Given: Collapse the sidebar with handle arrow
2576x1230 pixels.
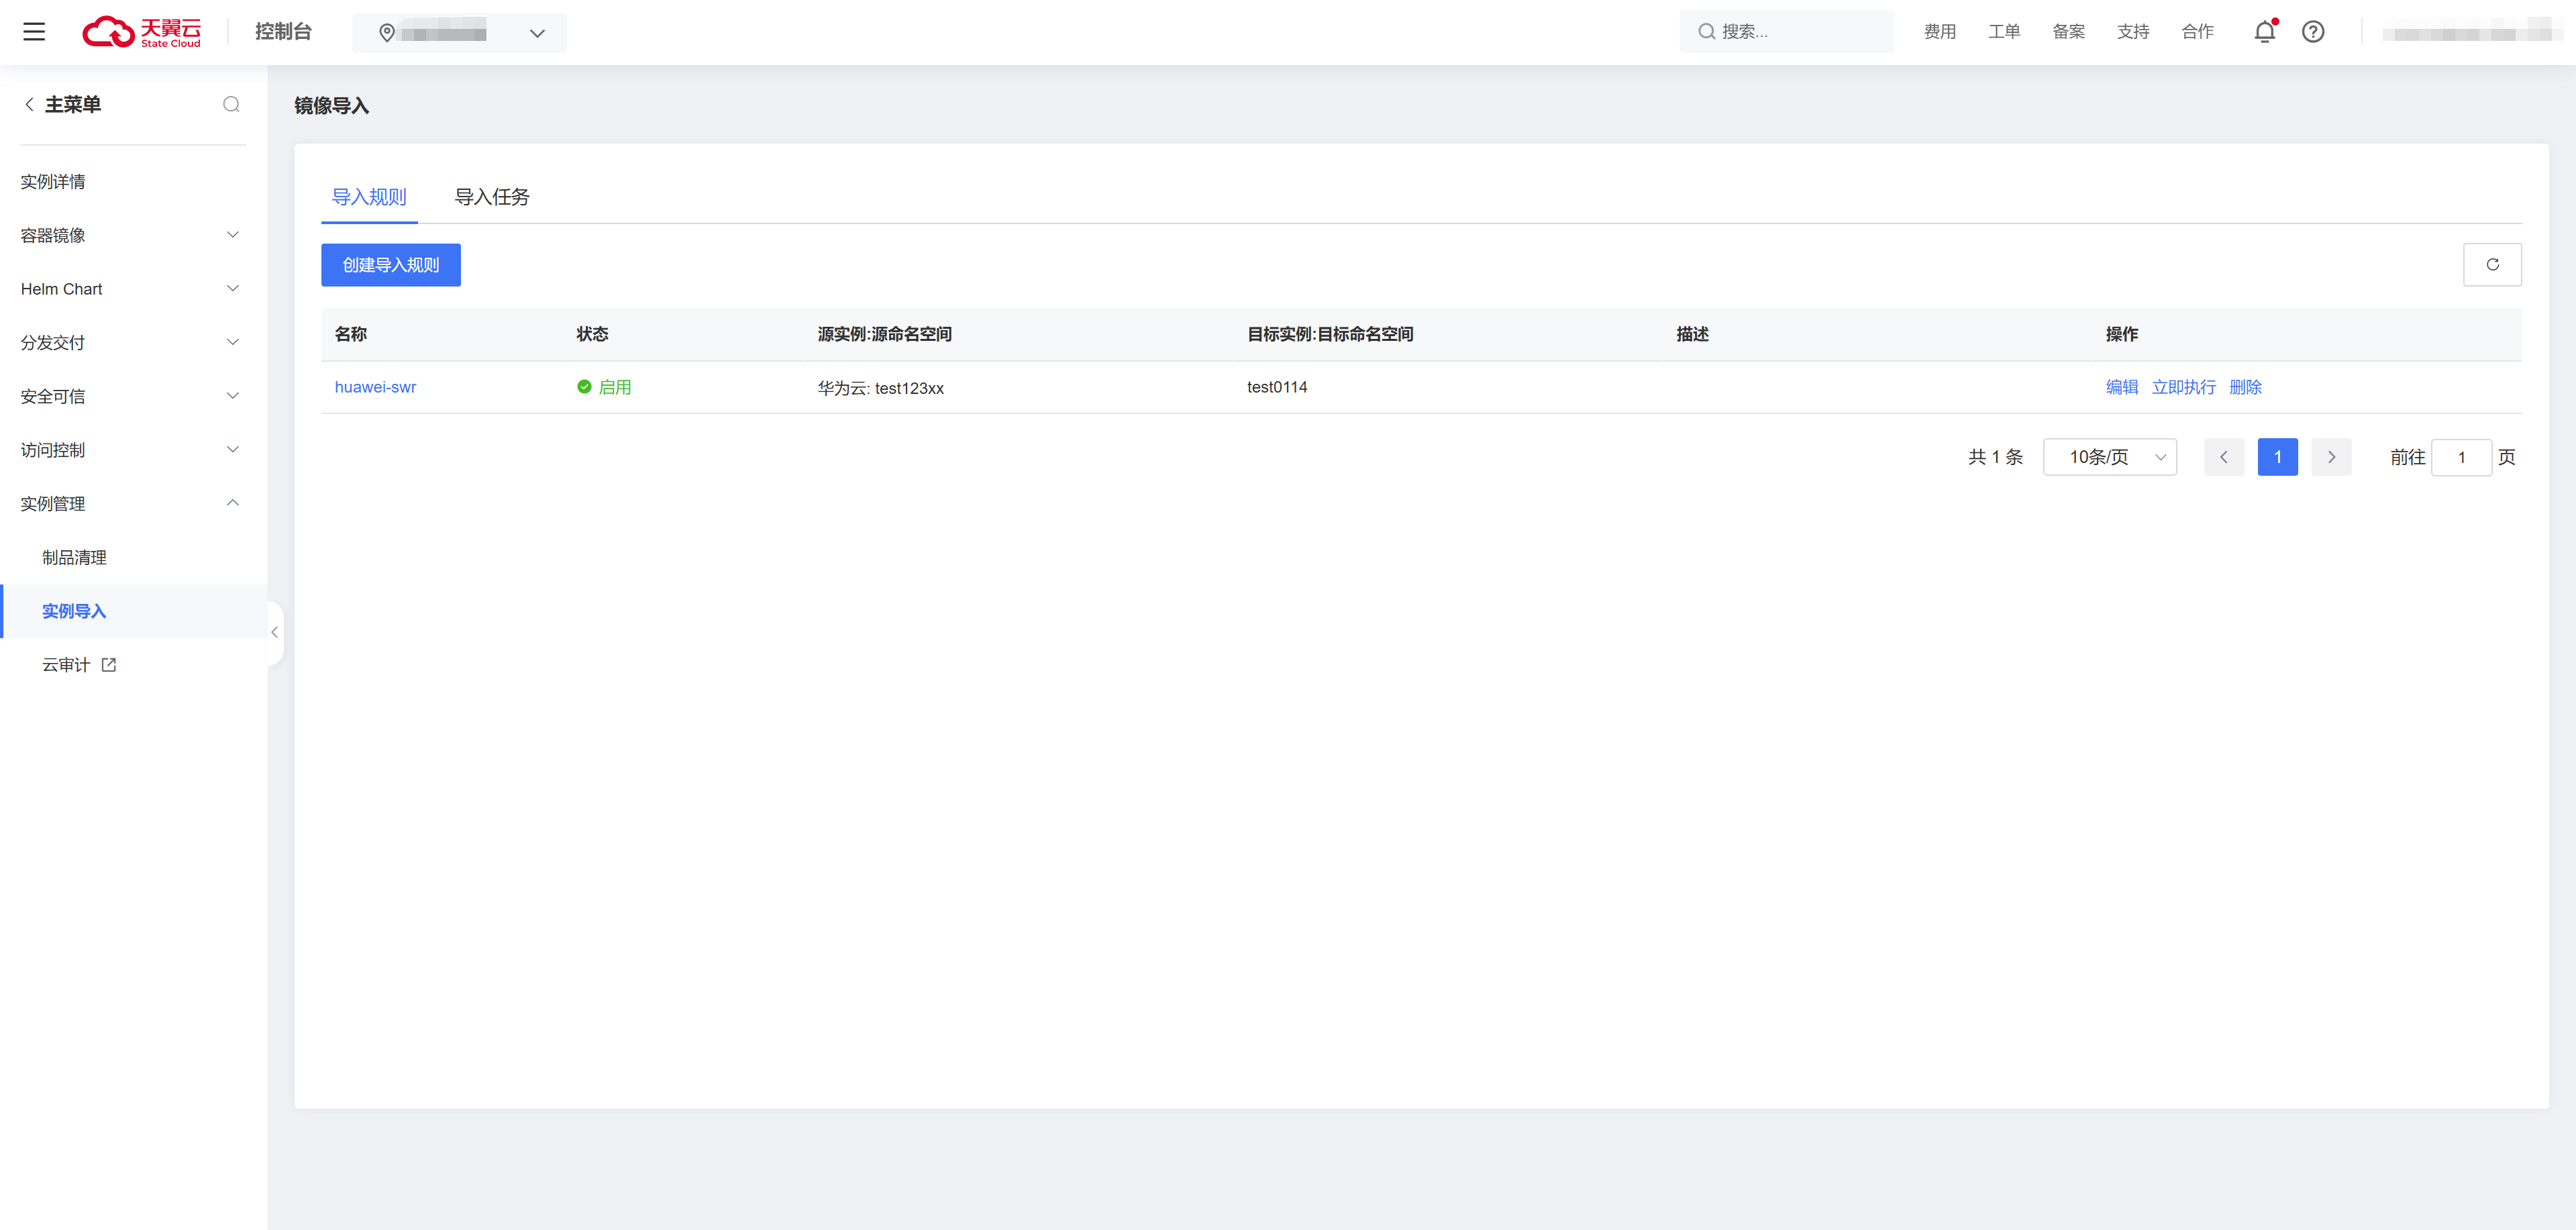Looking at the screenshot, I should 275,632.
